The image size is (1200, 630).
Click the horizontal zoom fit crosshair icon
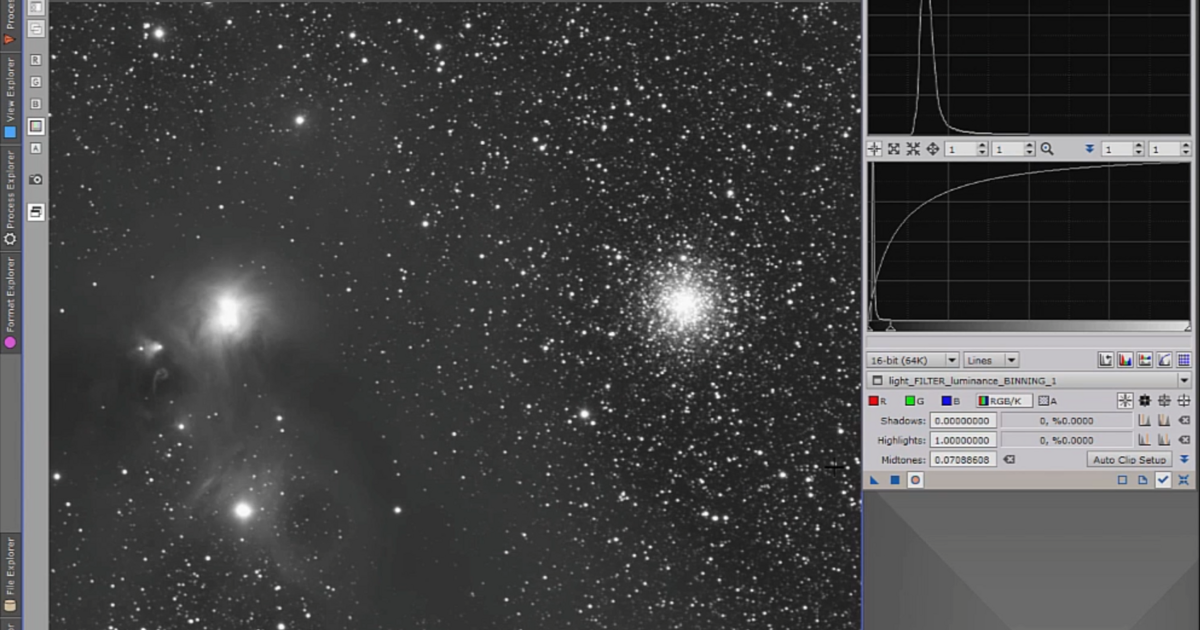875,148
